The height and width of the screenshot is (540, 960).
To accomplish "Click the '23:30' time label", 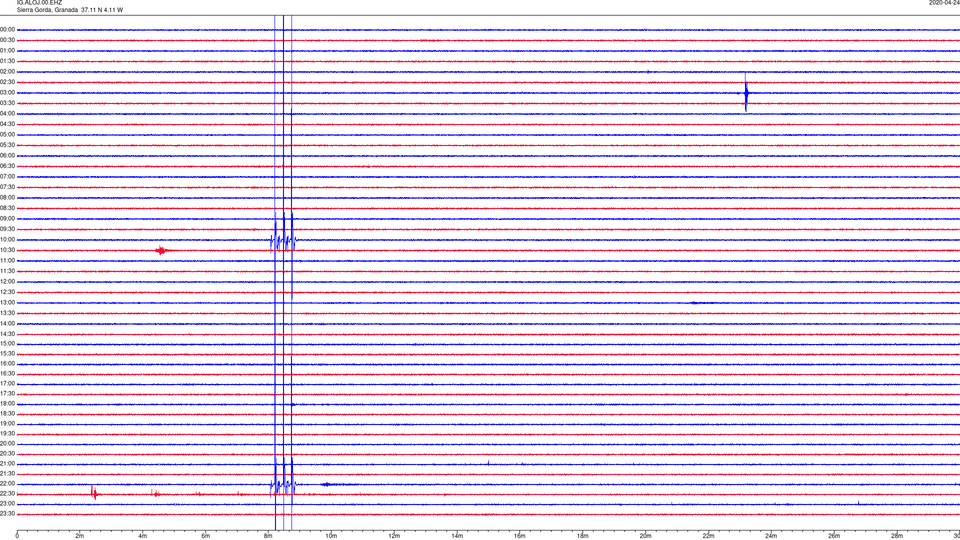I will tap(7, 514).
